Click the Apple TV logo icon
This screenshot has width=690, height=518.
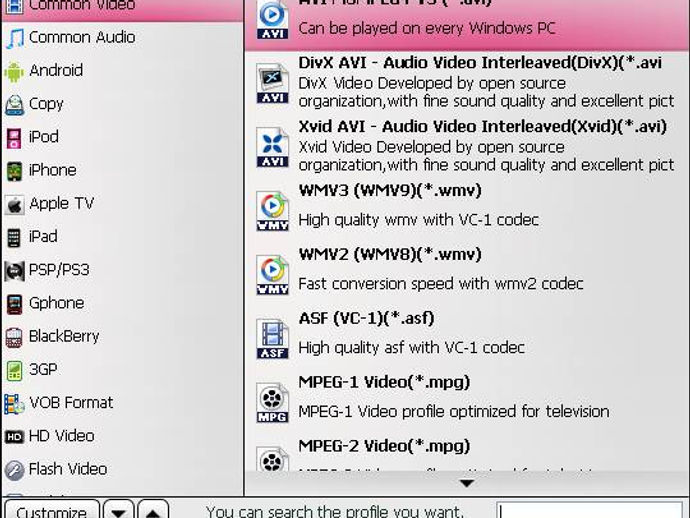pos(15,205)
